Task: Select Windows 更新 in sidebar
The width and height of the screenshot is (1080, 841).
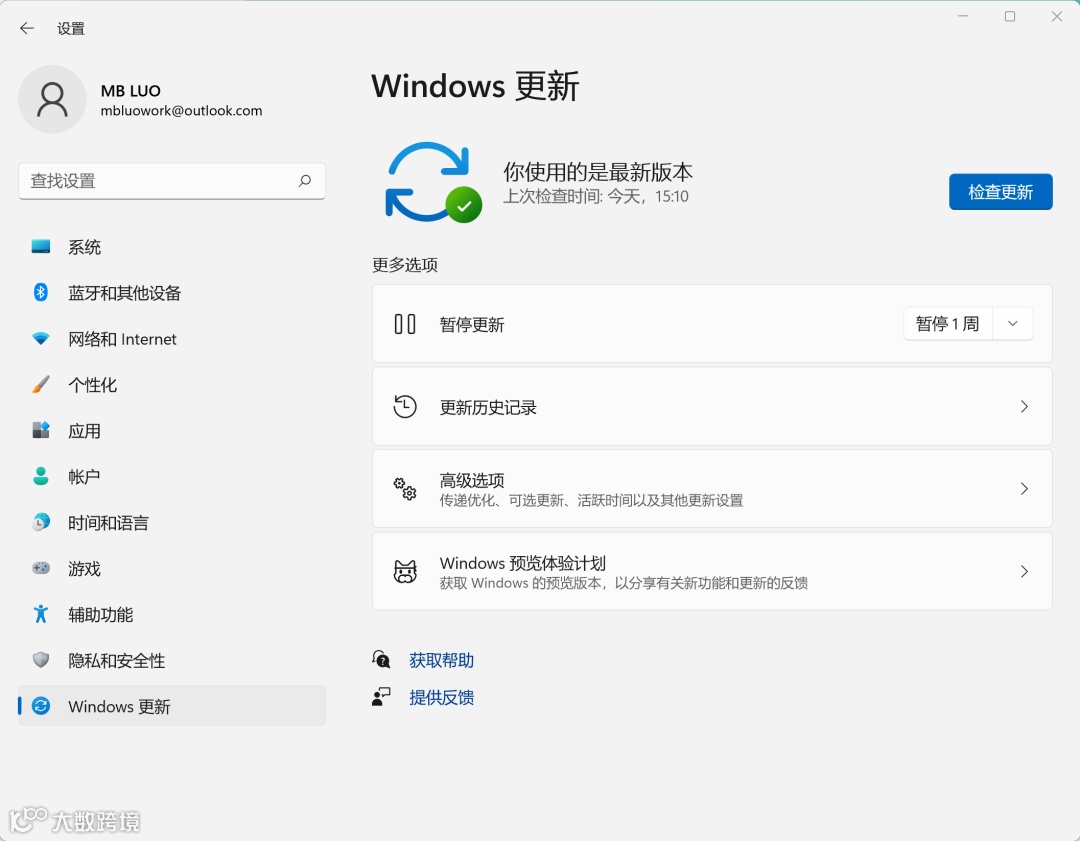Action: pyautogui.click(x=172, y=705)
